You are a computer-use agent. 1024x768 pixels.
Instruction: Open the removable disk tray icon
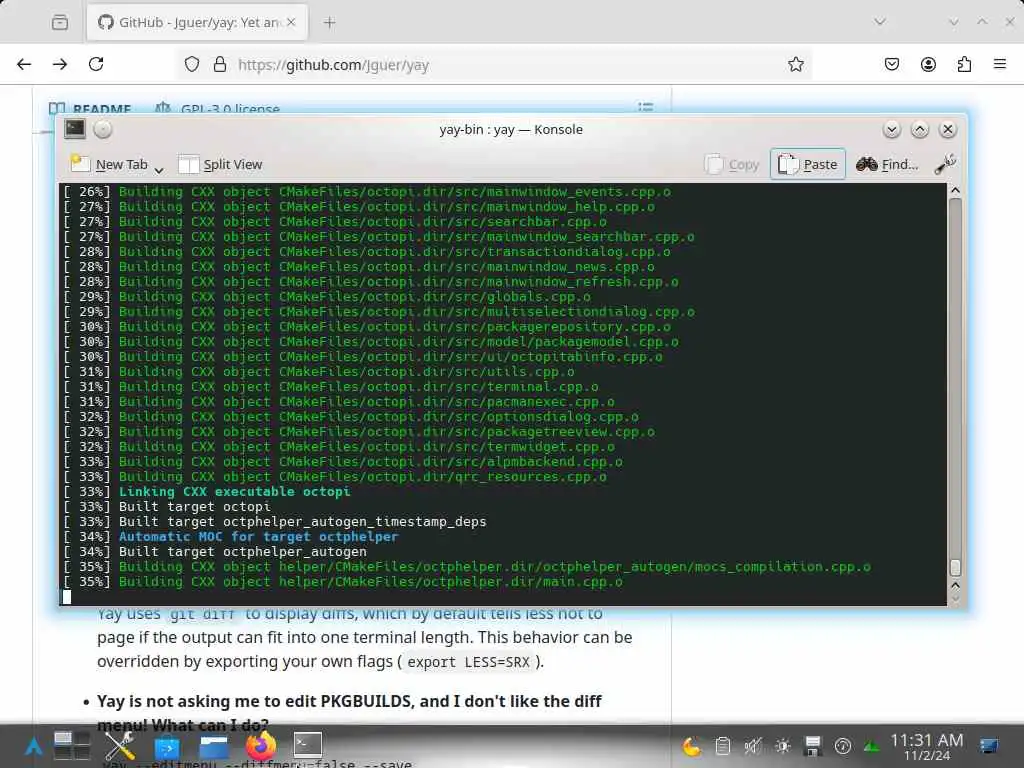tap(812, 746)
